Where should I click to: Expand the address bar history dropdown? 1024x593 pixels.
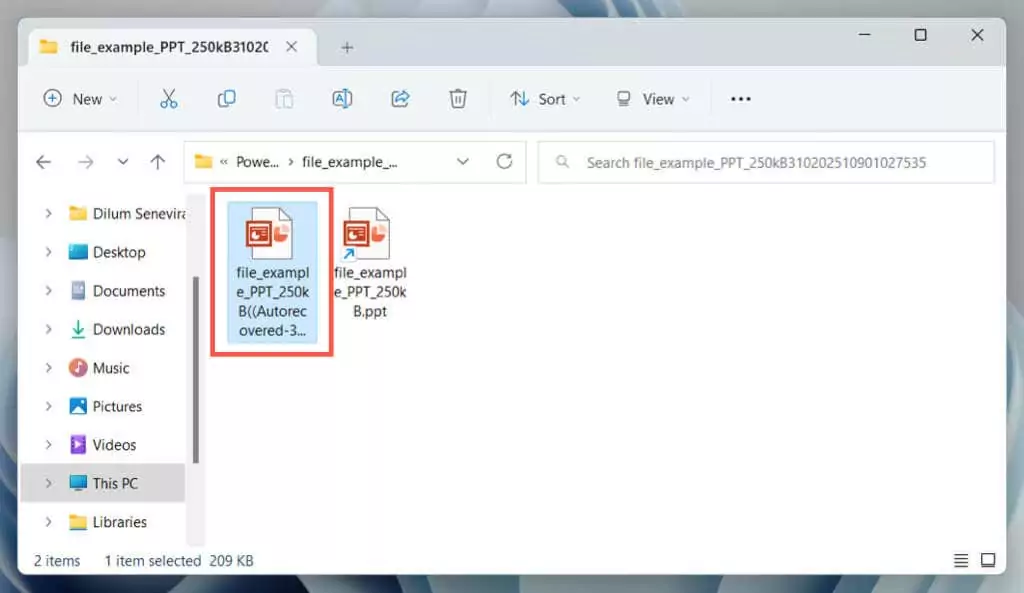pos(463,161)
